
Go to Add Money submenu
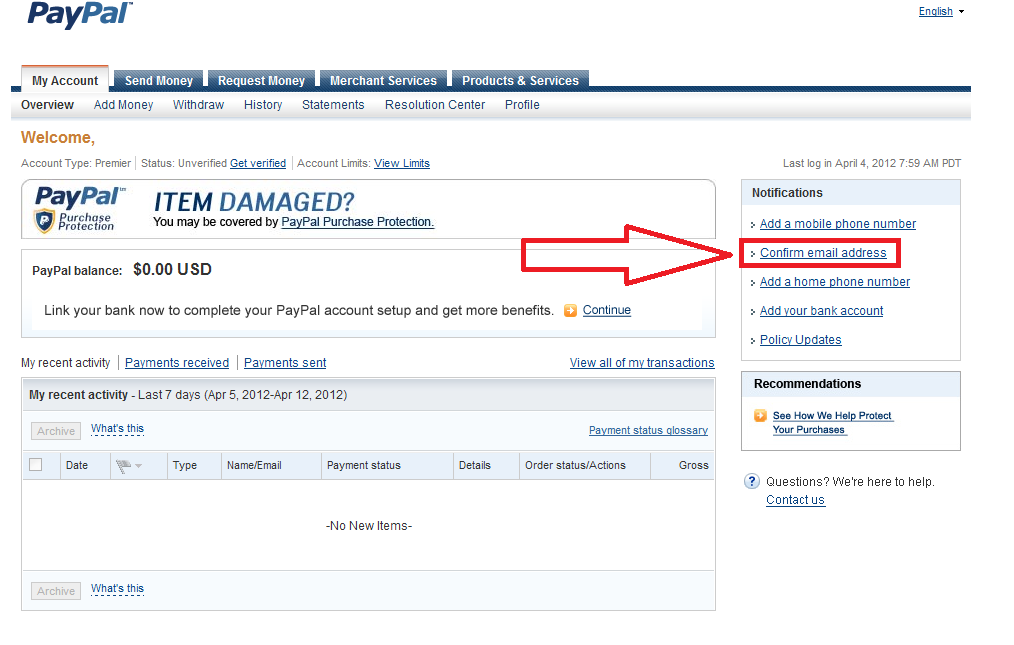point(124,105)
